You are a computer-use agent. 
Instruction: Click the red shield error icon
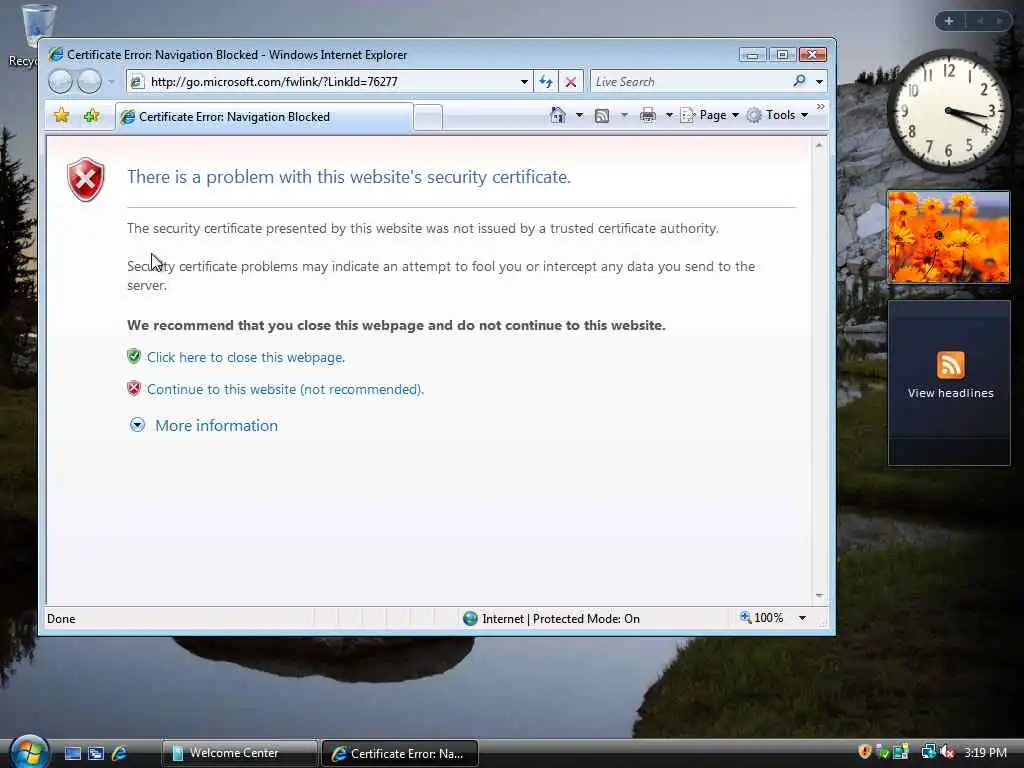(86, 179)
